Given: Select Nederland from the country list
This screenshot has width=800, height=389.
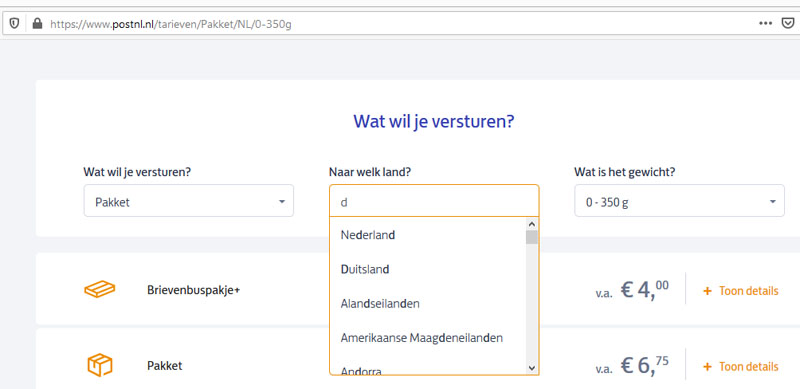Looking at the screenshot, I should pos(428,235).
